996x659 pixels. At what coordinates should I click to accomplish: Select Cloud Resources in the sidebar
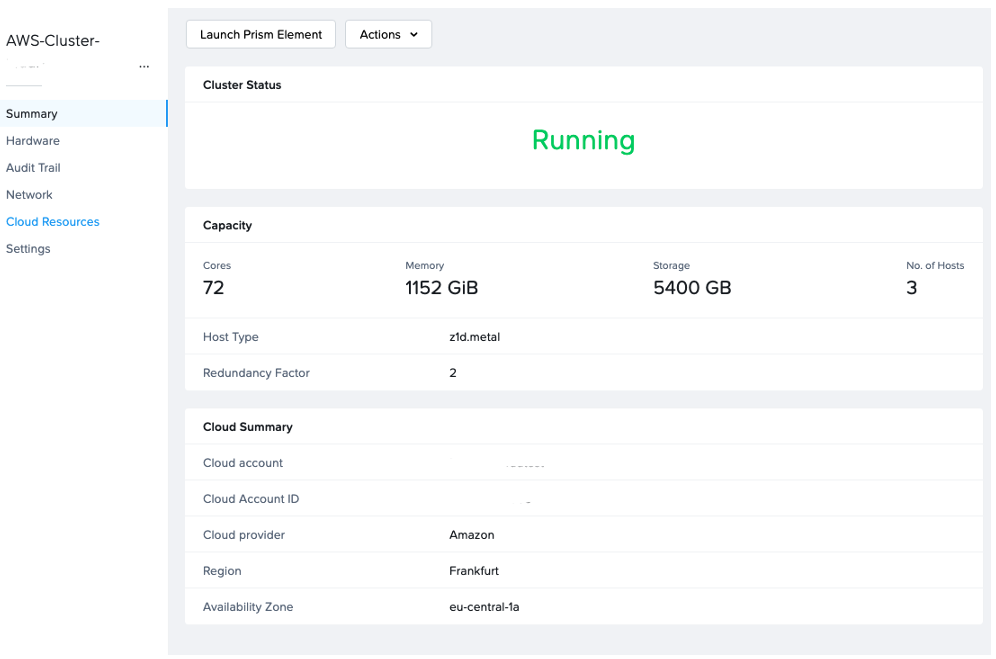pos(52,221)
